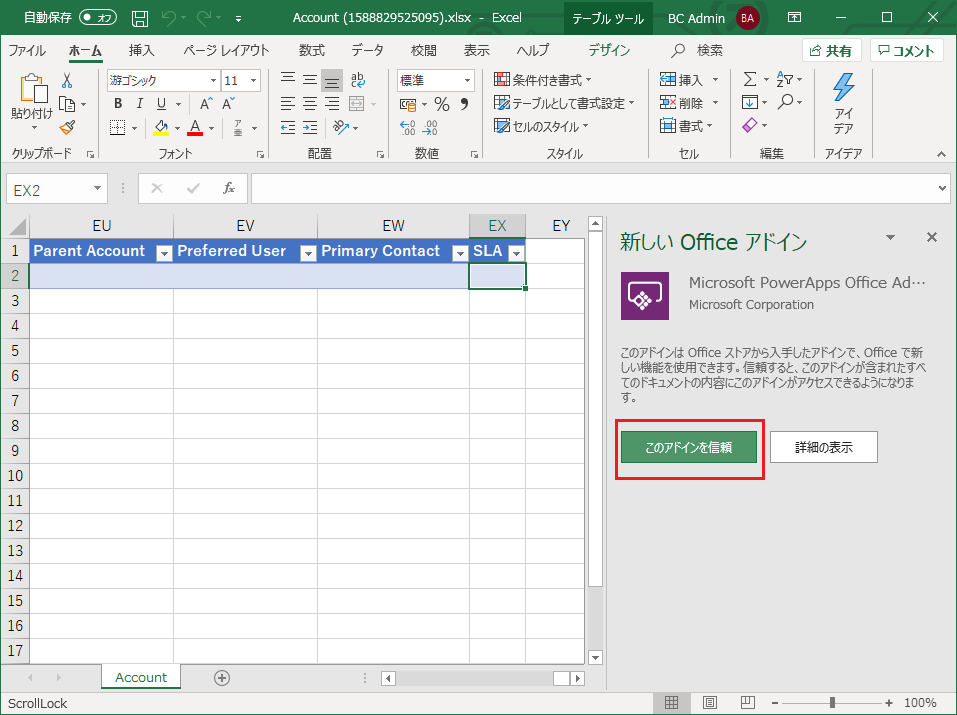Viewport: 957px width, 715px height.
Task: Open セルのスタイル cell styles menu
Action: (541, 126)
